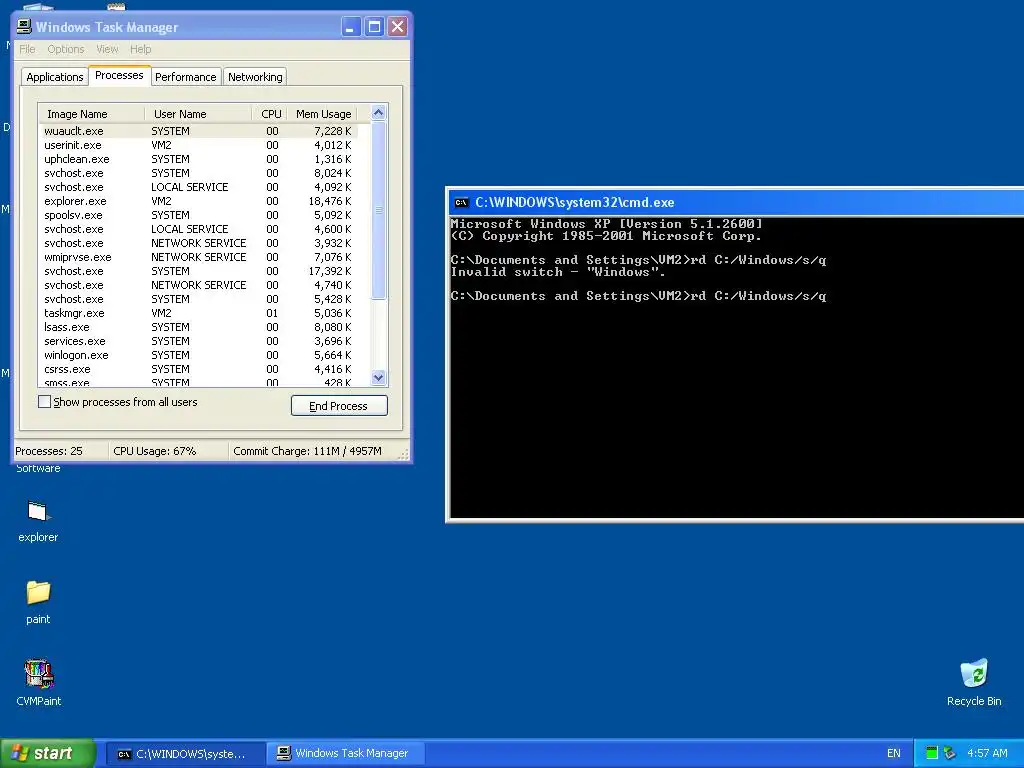Maximize the Windows Task Manager window
Image resolution: width=1024 pixels, height=768 pixels.
click(374, 27)
